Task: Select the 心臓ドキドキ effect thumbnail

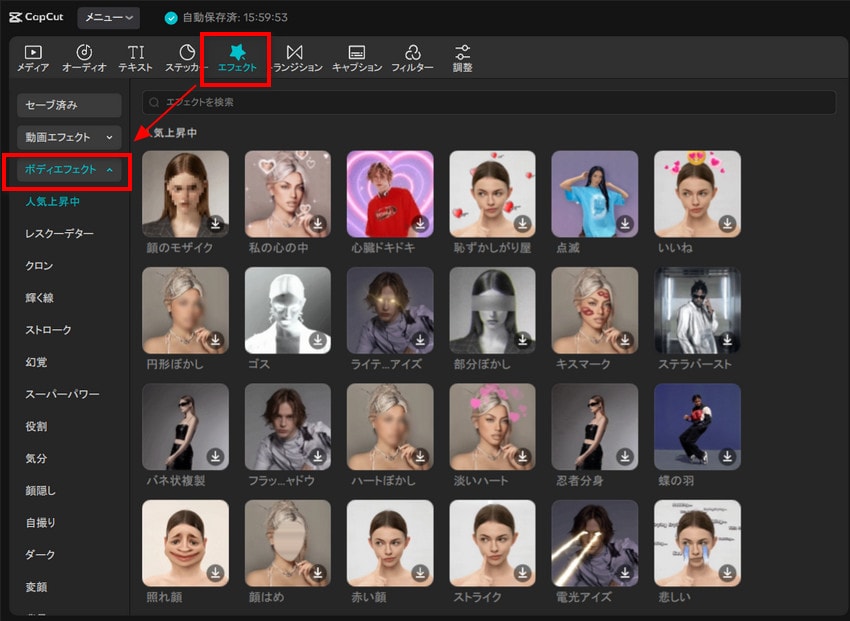Action: pyautogui.click(x=389, y=194)
